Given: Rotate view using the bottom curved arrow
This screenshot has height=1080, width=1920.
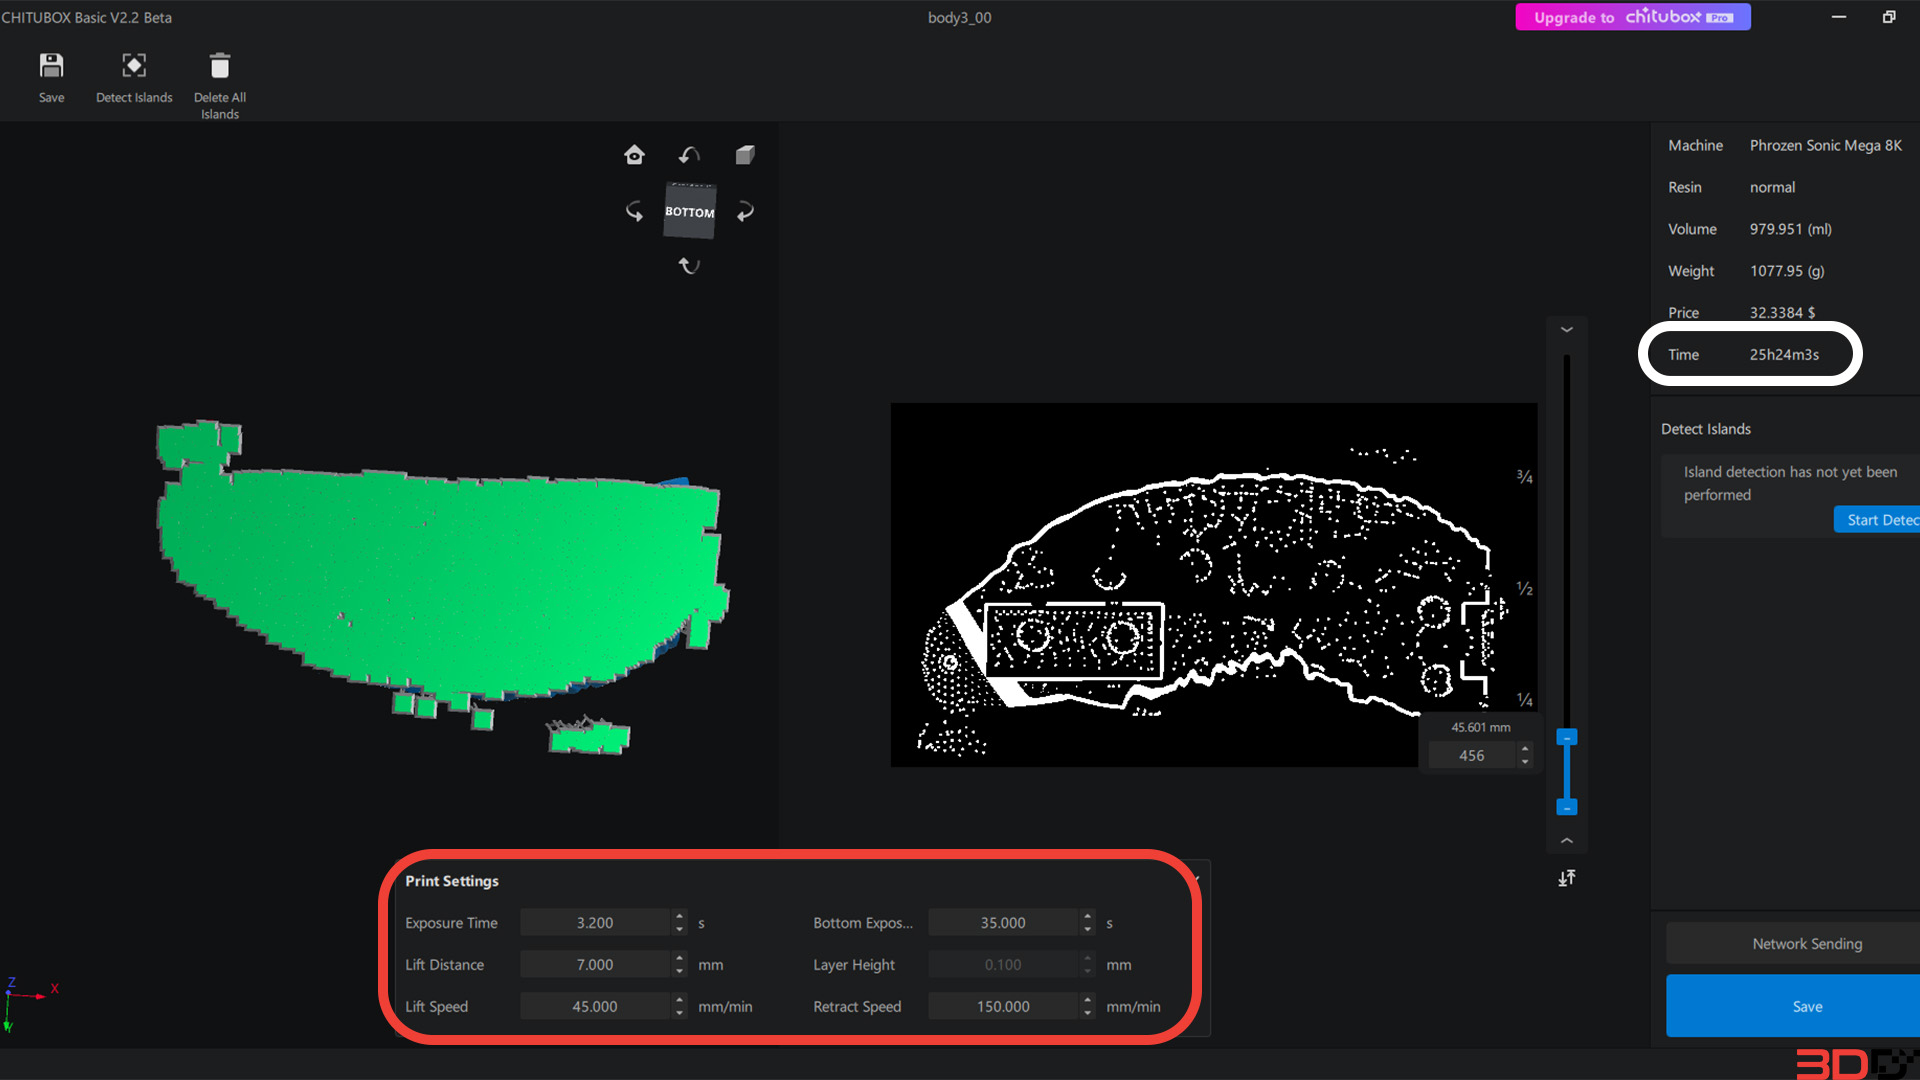Looking at the screenshot, I should coord(689,265).
